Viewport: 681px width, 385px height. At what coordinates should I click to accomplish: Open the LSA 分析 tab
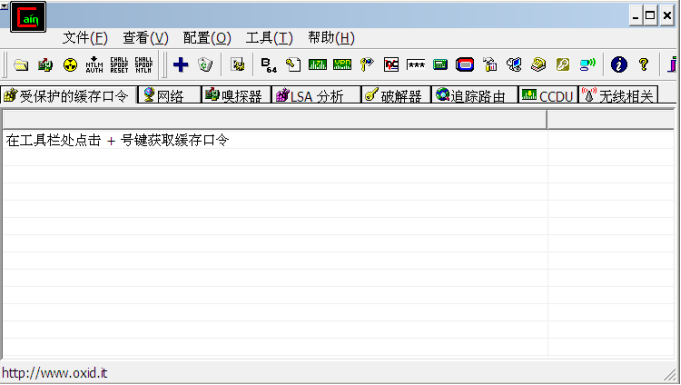317,96
